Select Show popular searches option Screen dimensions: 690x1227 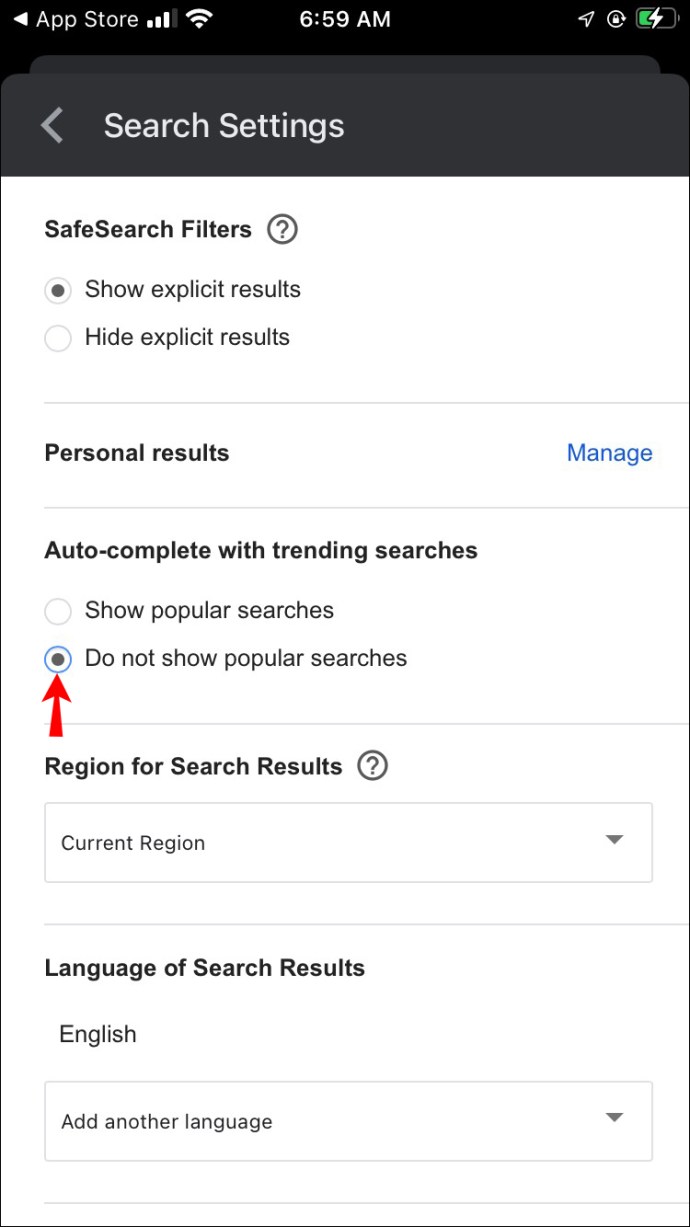point(58,611)
